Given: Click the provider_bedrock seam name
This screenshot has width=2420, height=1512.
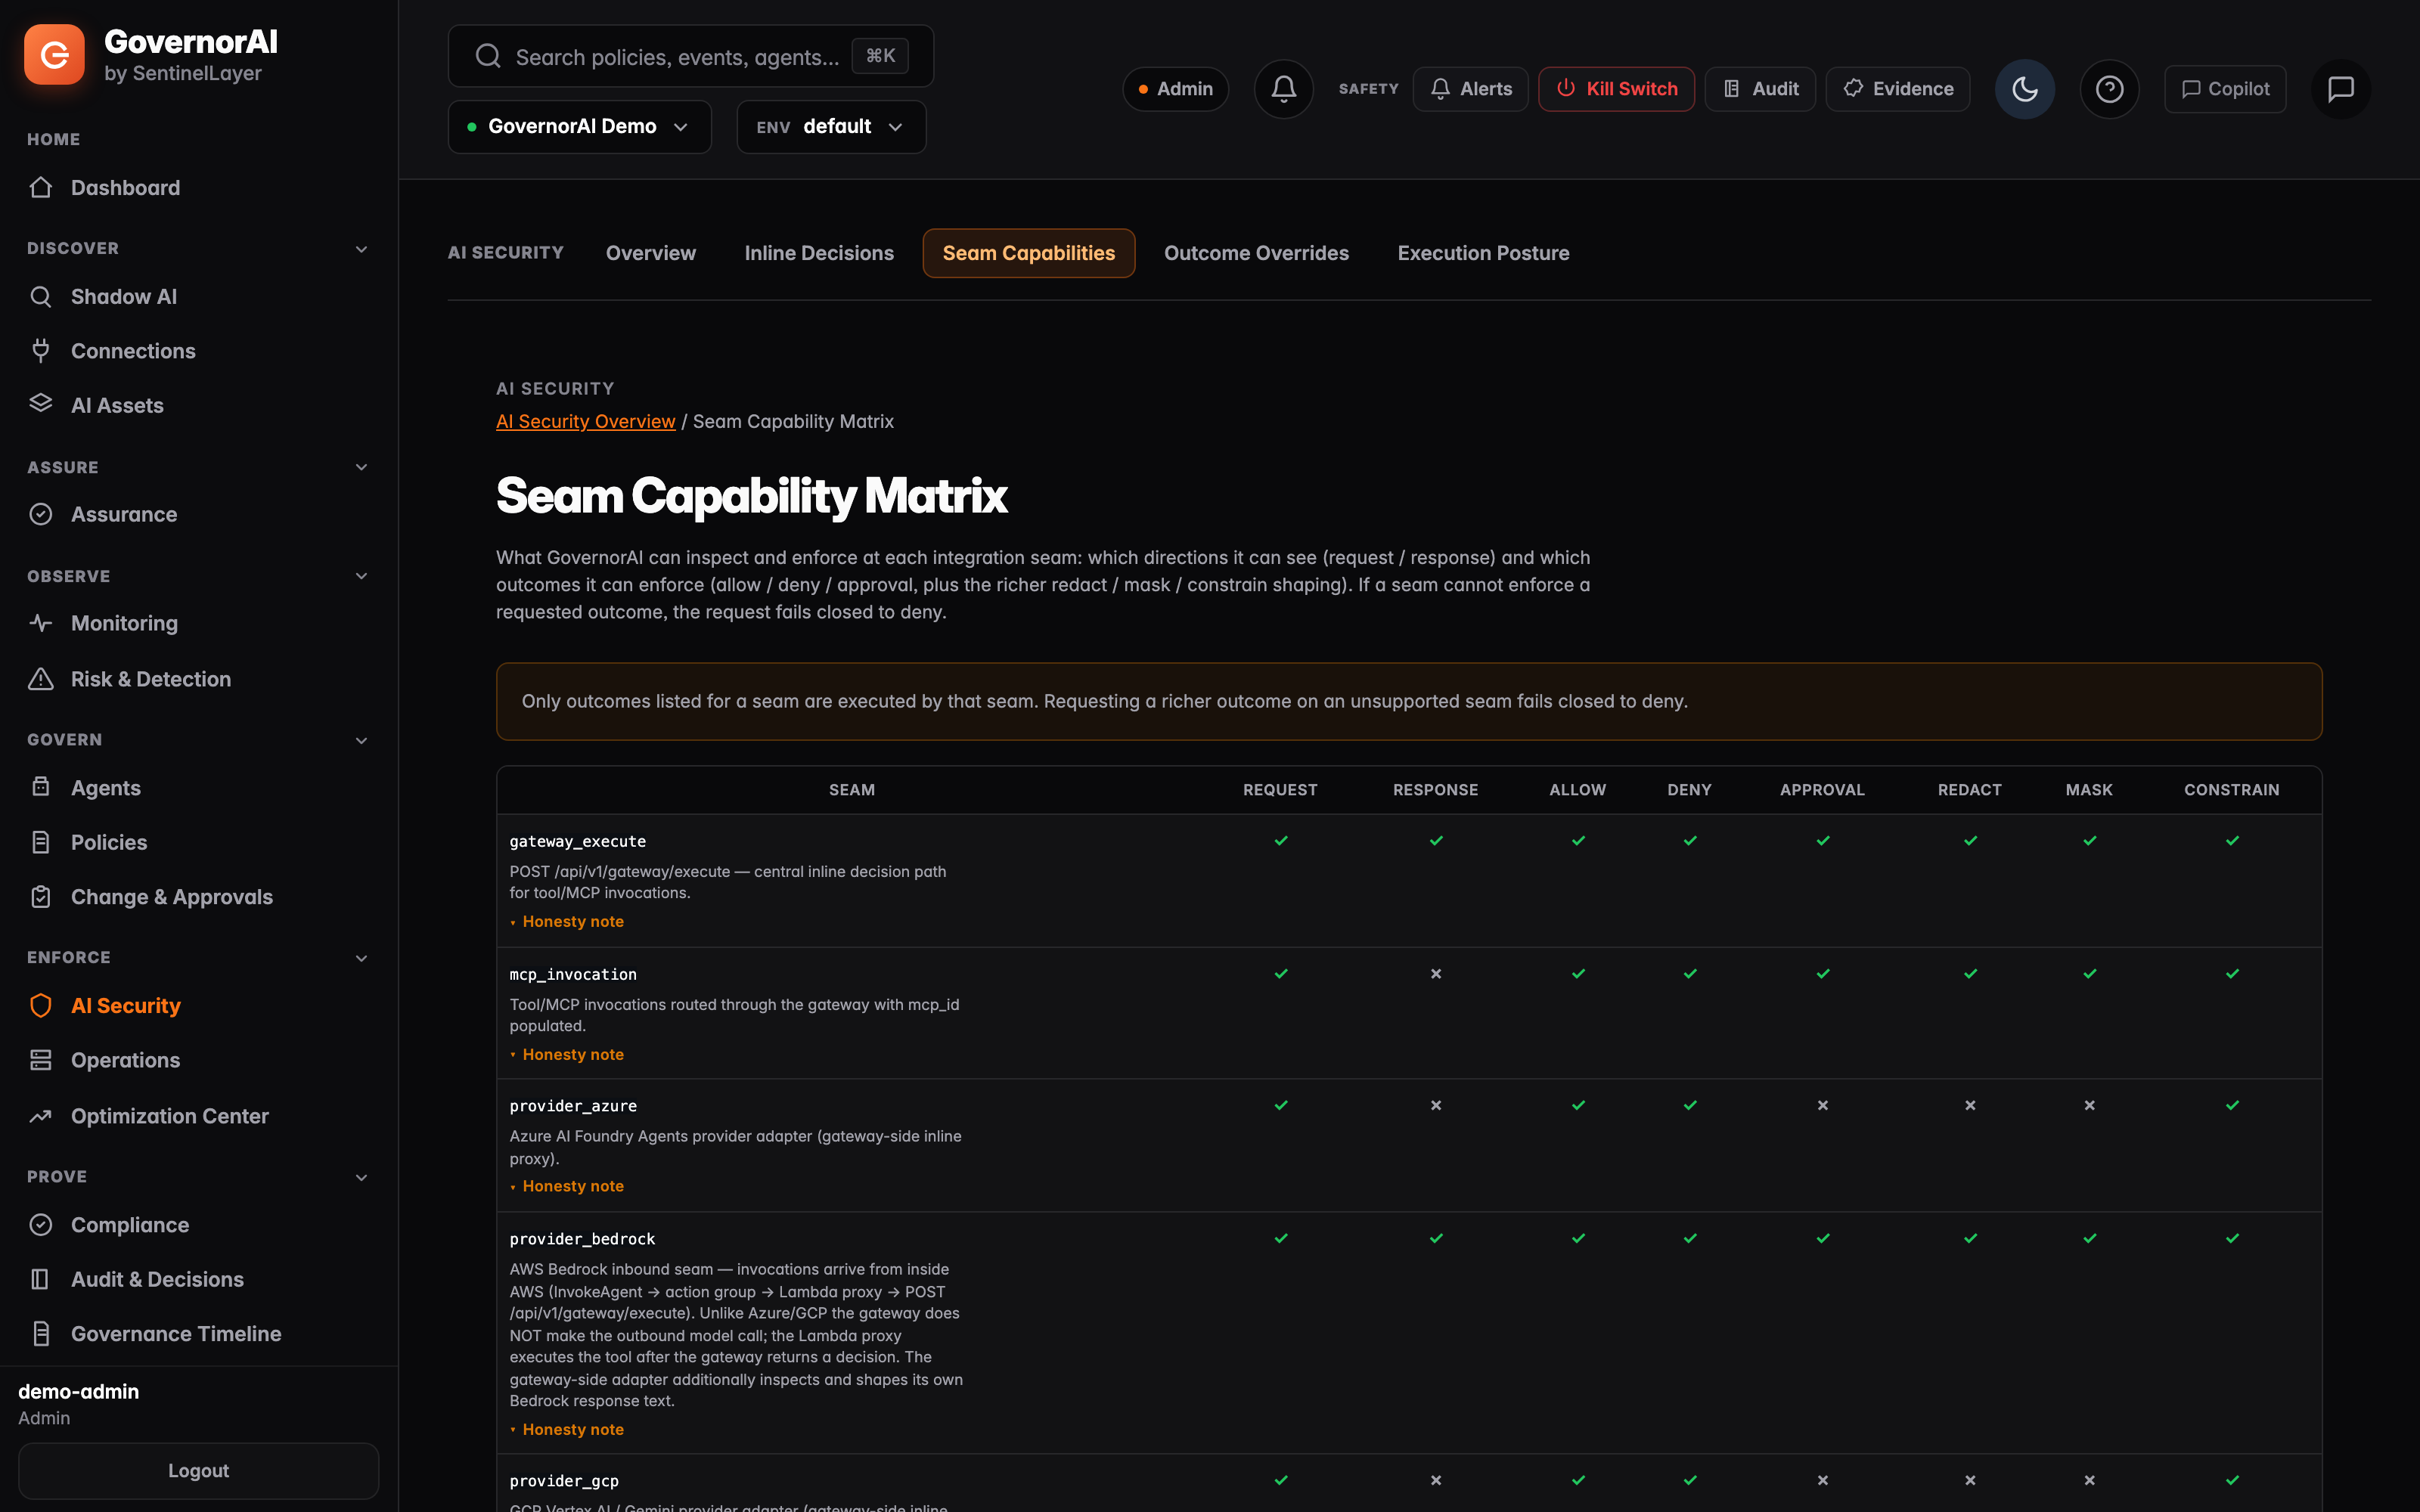Looking at the screenshot, I should (x=582, y=1240).
